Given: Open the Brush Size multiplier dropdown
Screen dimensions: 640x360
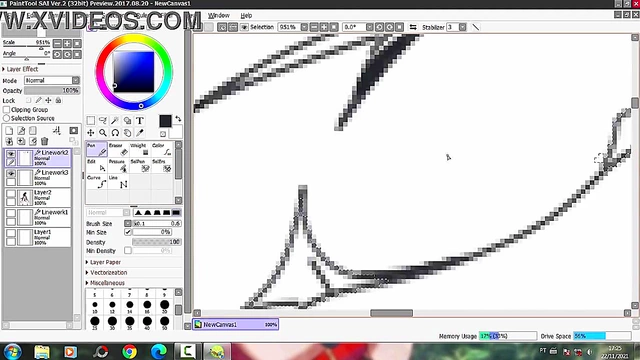Looking at the screenshot, I should [128, 223].
